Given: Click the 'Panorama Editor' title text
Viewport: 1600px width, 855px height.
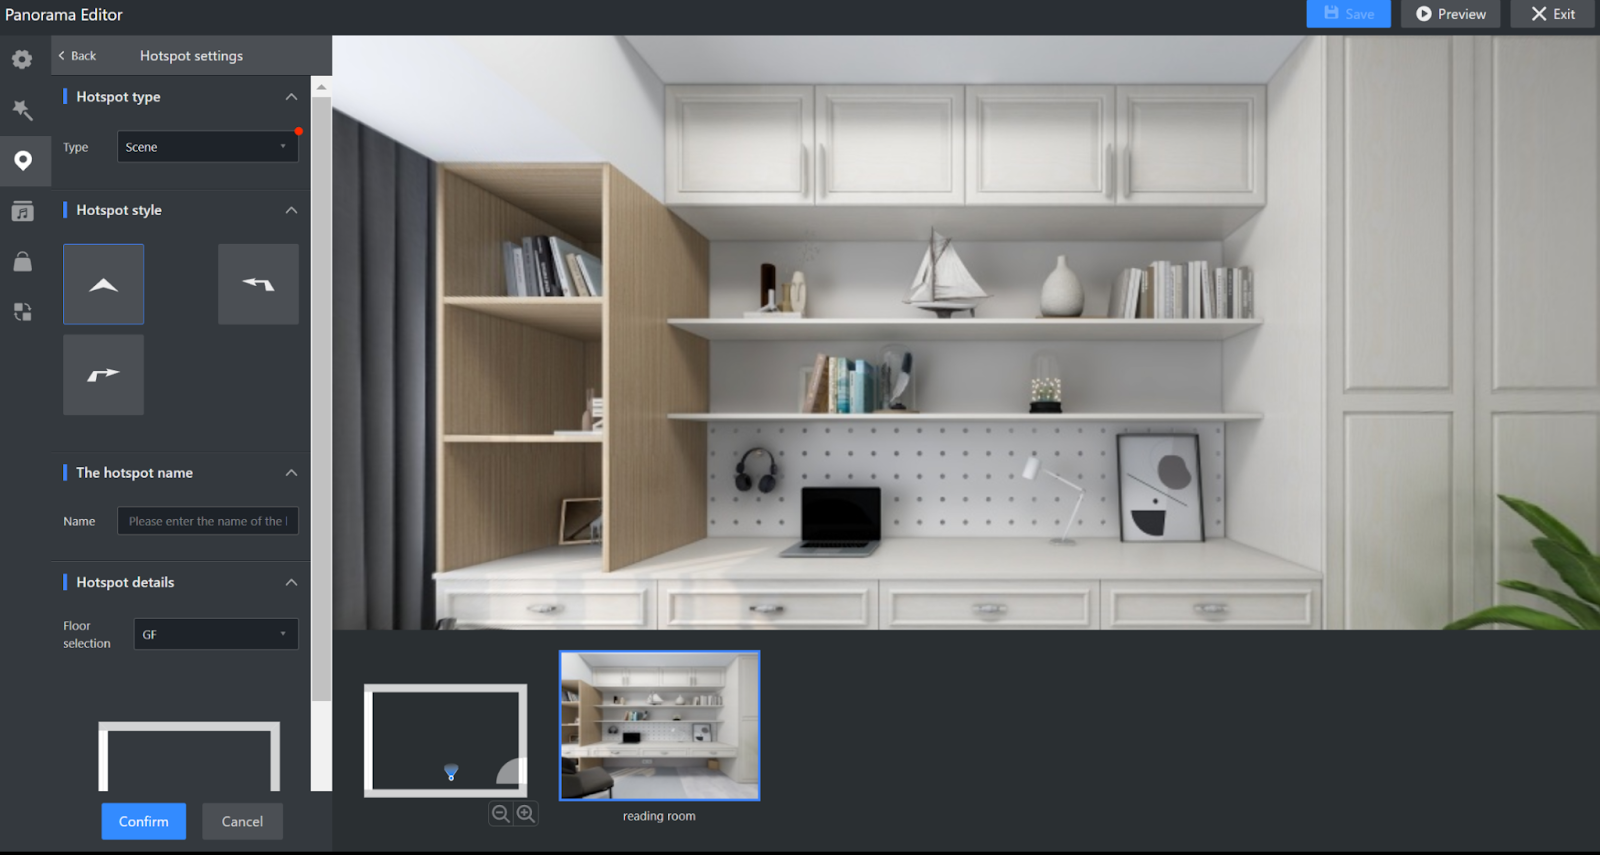Looking at the screenshot, I should [x=64, y=15].
